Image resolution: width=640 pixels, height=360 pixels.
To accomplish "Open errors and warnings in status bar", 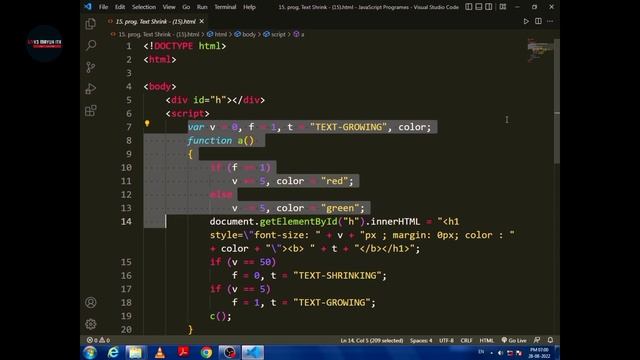I will tap(98, 340).
